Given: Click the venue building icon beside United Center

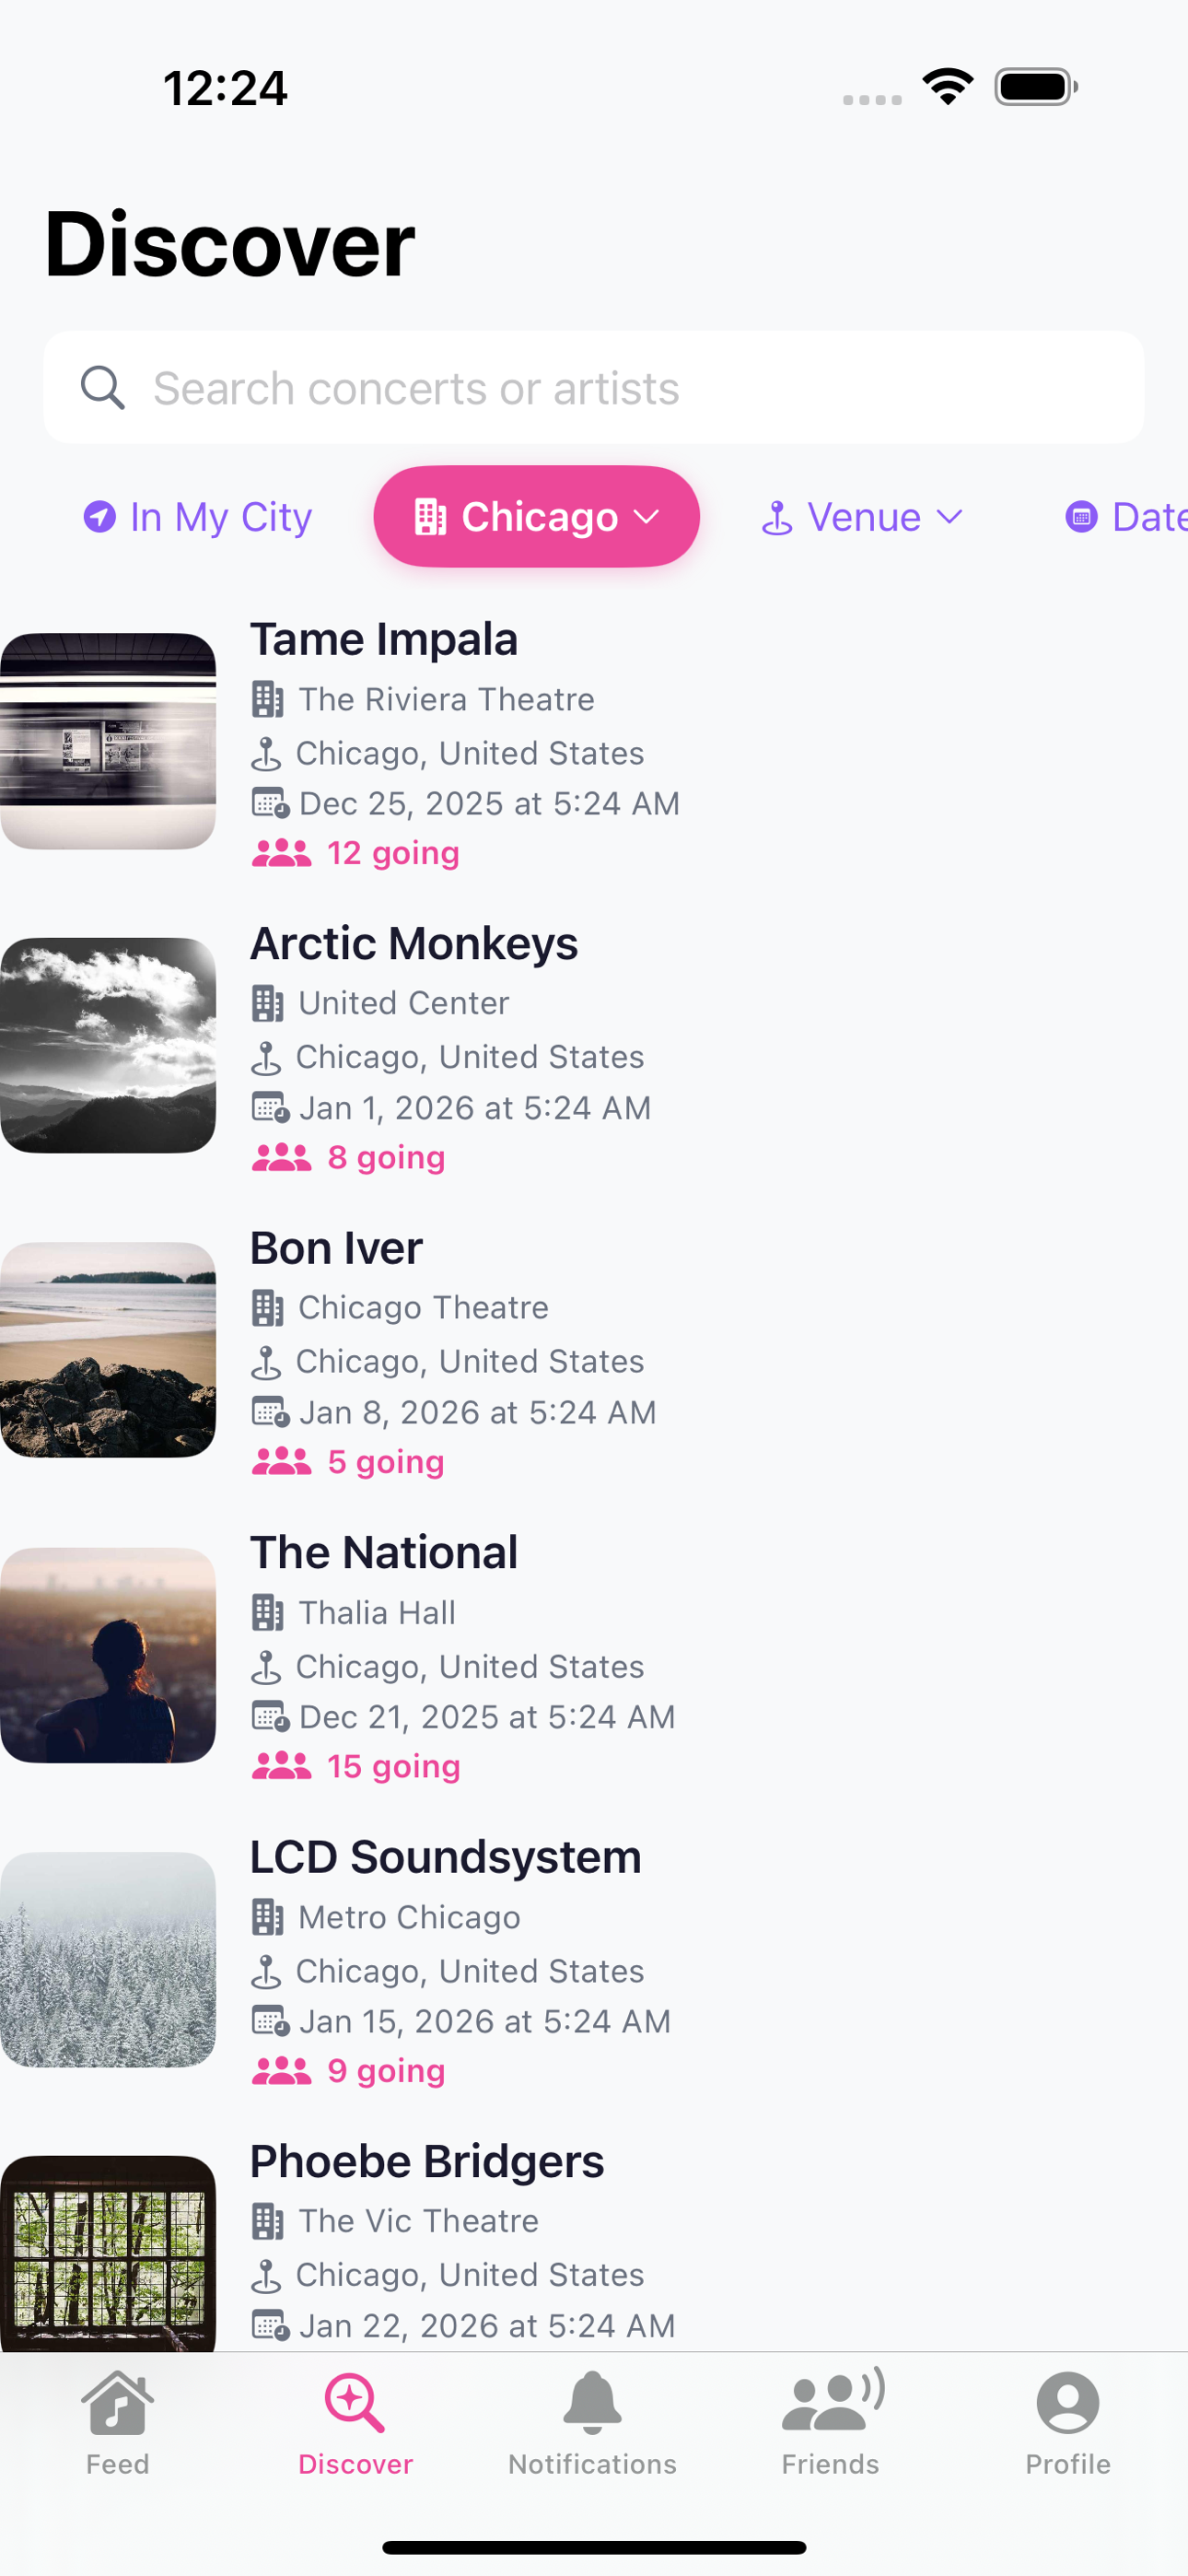Looking at the screenshot, I should pyautogui.click(x=268, y=1003).
